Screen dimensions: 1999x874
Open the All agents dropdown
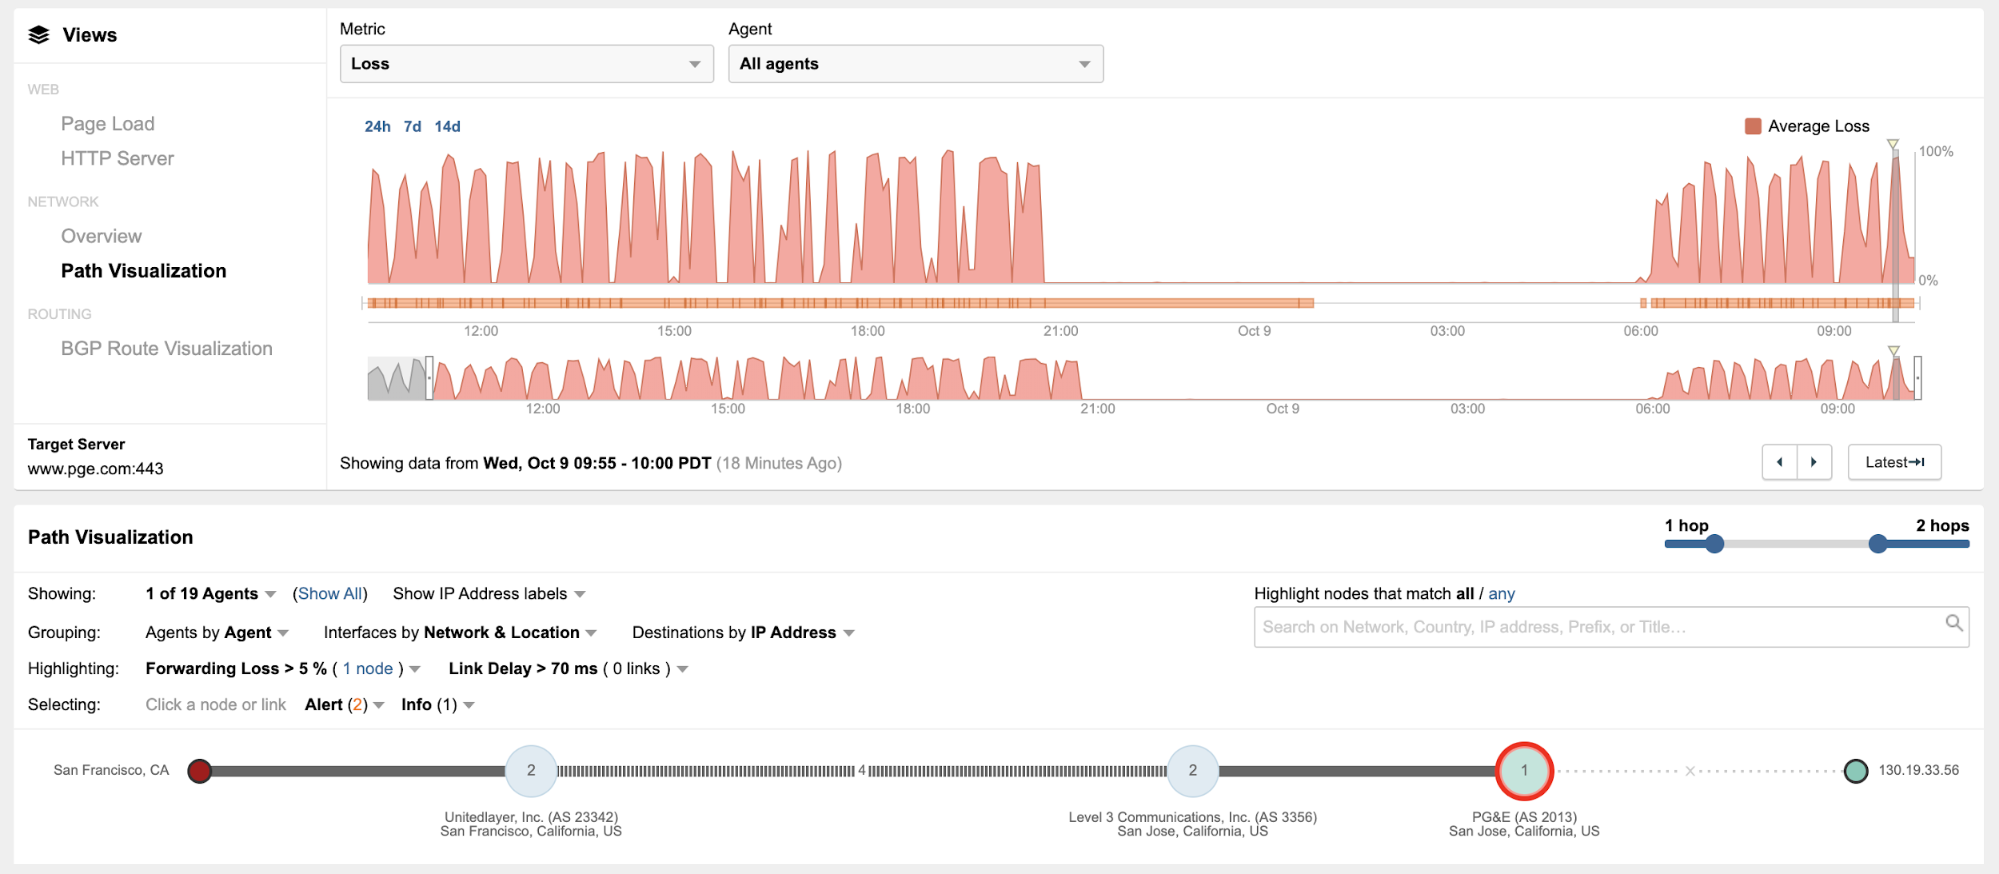[915, 64]
